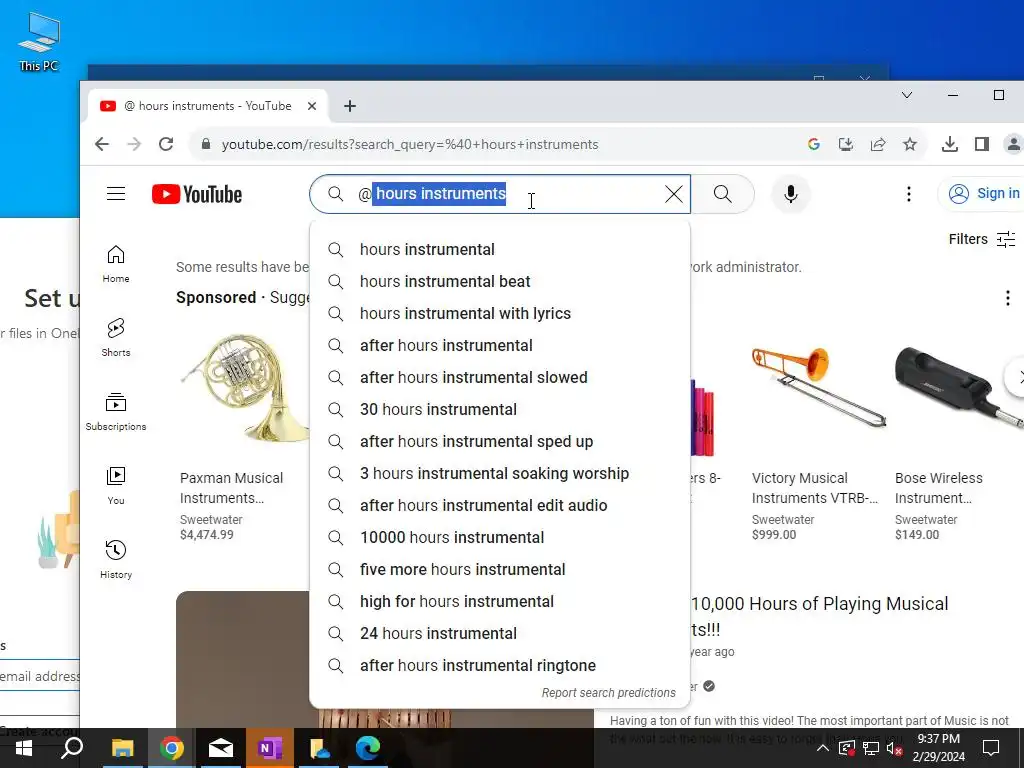The height and width of the screenshot is (768, 1024).
Task: Click the Google icon in address bar
Action: pyautogui.click(x=814, y=144)
